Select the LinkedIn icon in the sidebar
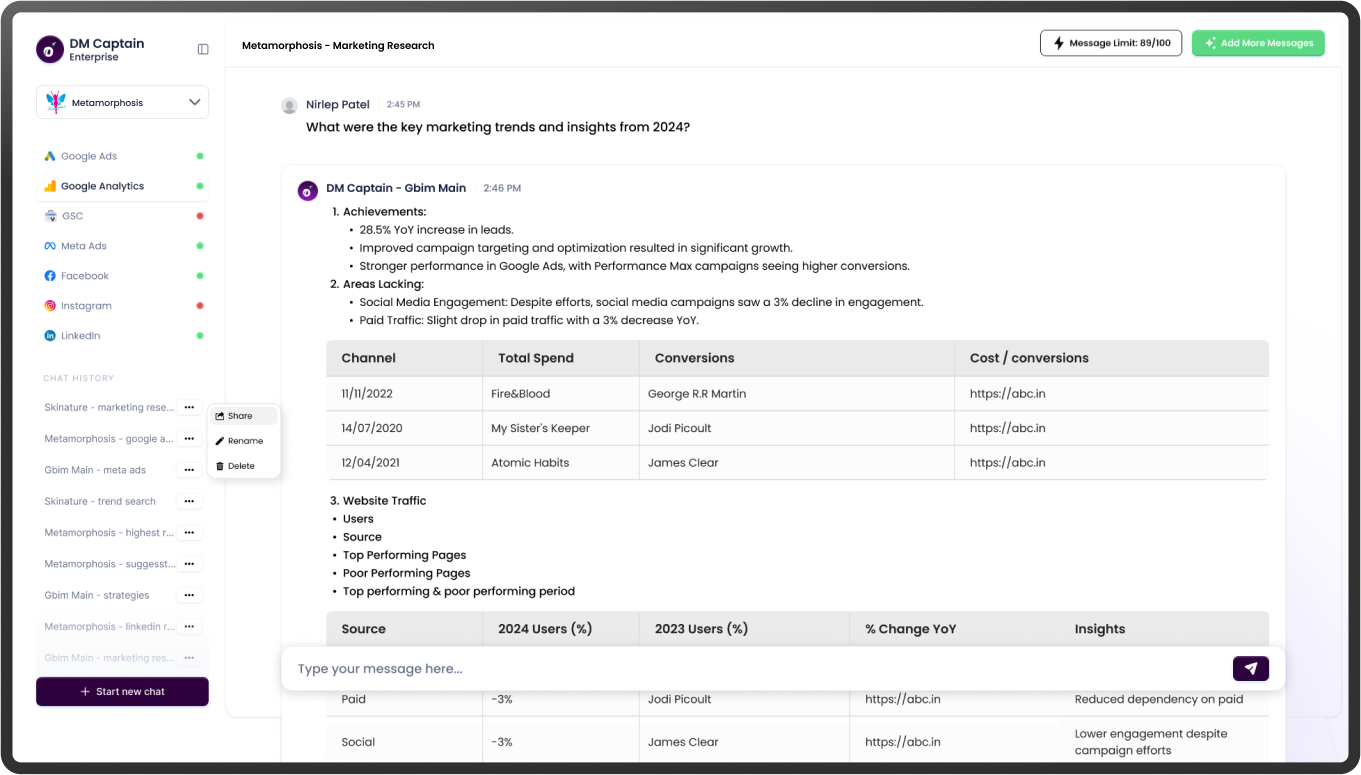 click(50, 336)
